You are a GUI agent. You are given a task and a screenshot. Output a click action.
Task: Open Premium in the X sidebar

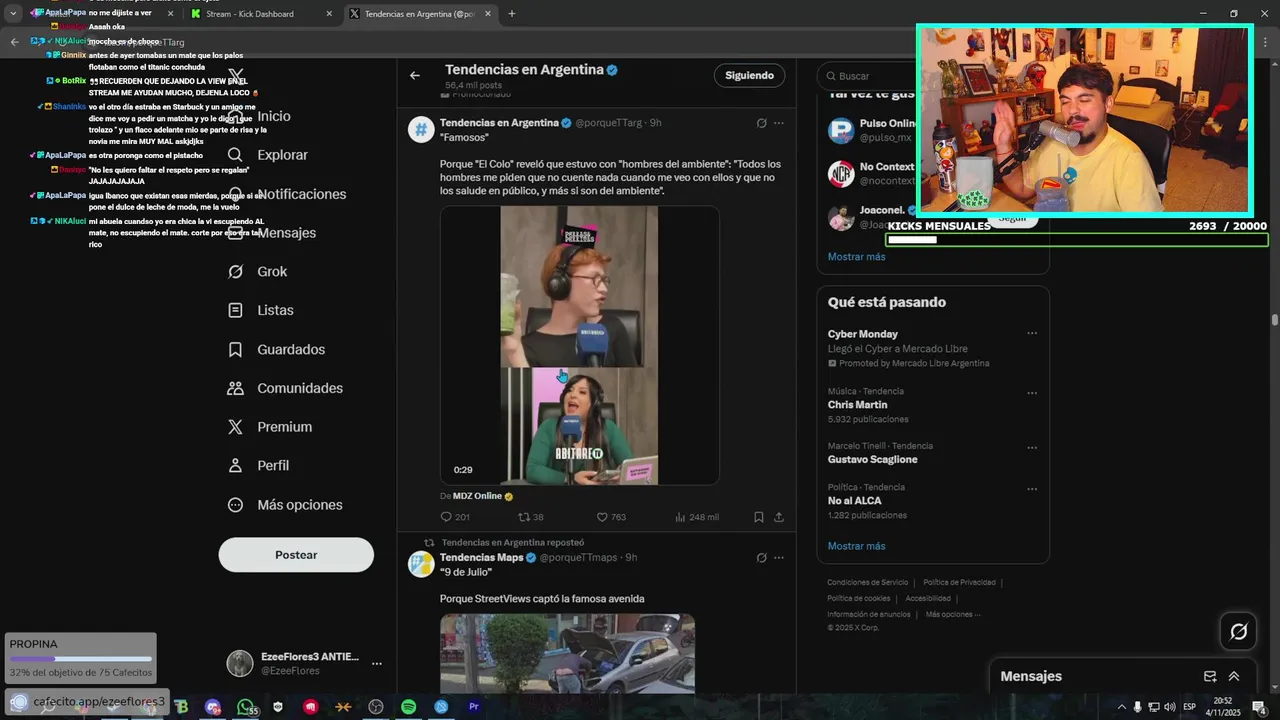[x=270, y=427]
